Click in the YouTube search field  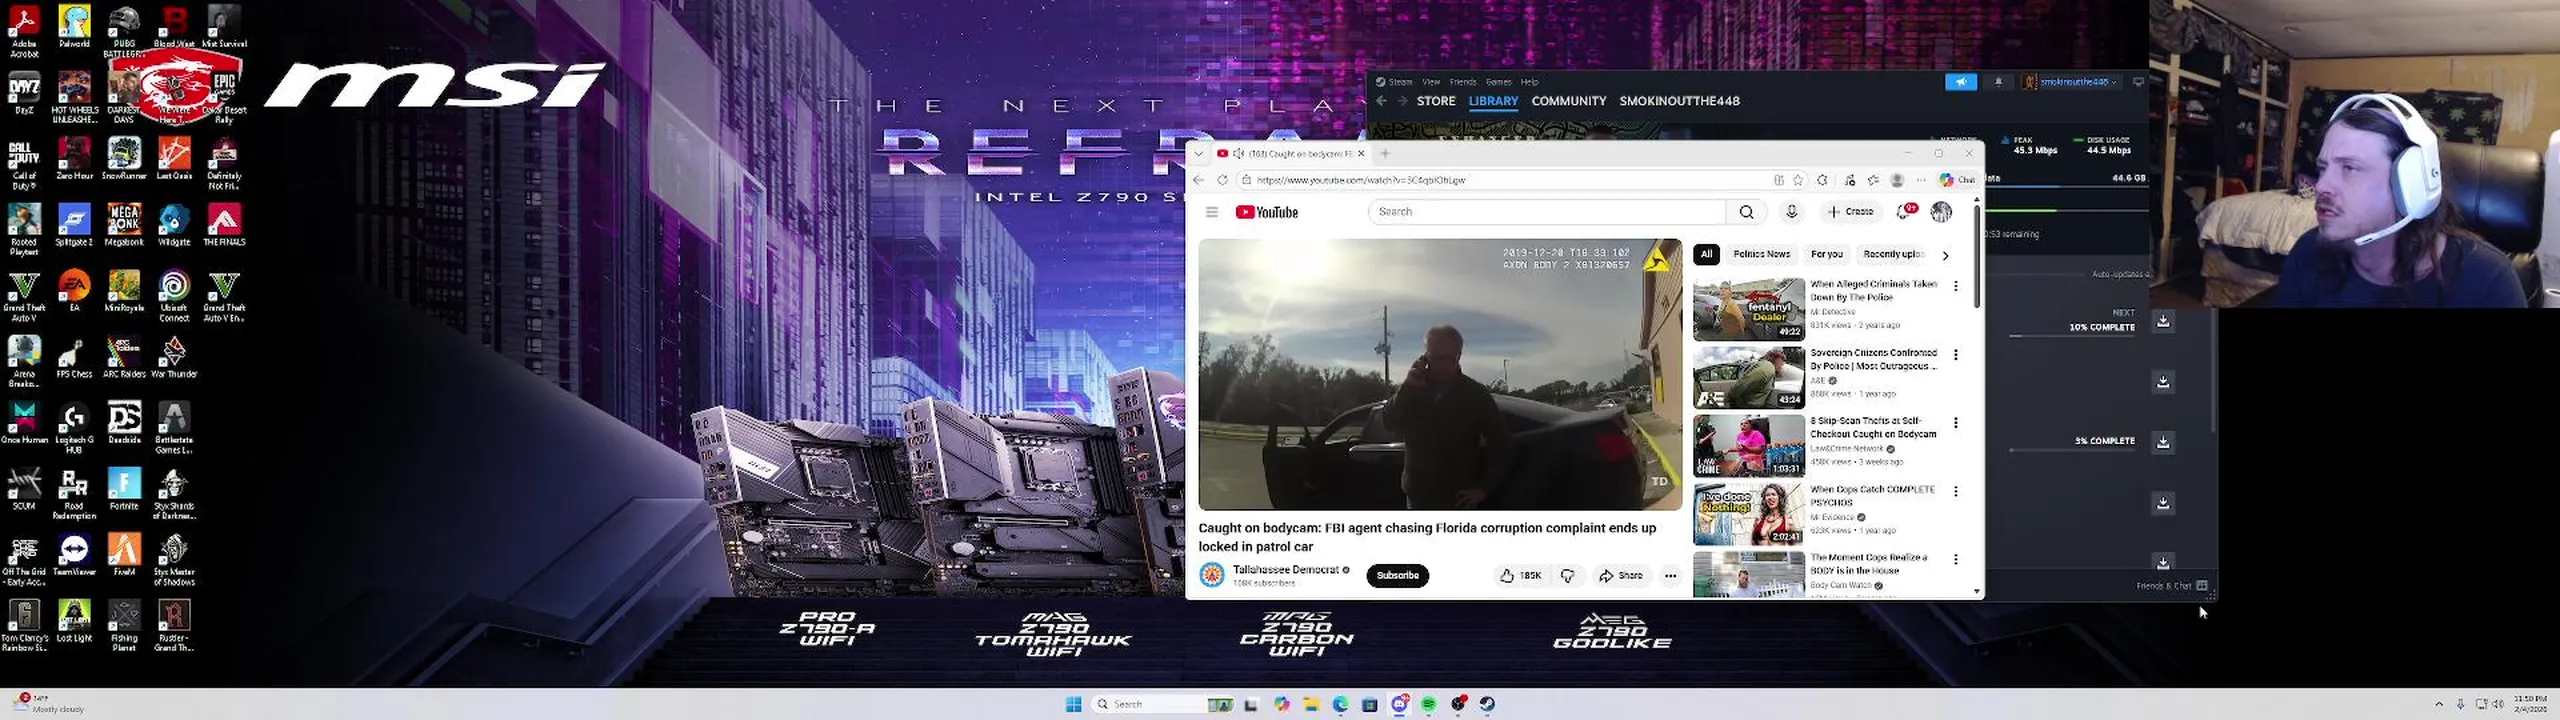point(1547,212)
